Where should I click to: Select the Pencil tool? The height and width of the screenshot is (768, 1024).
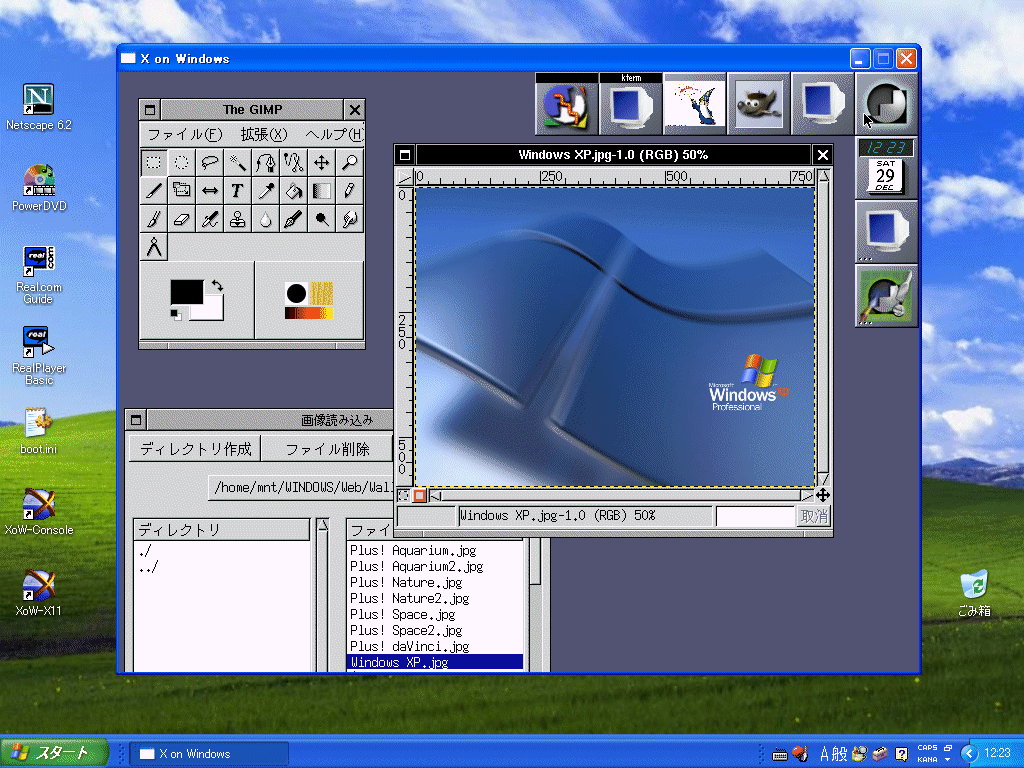click(x=350, y=190)
